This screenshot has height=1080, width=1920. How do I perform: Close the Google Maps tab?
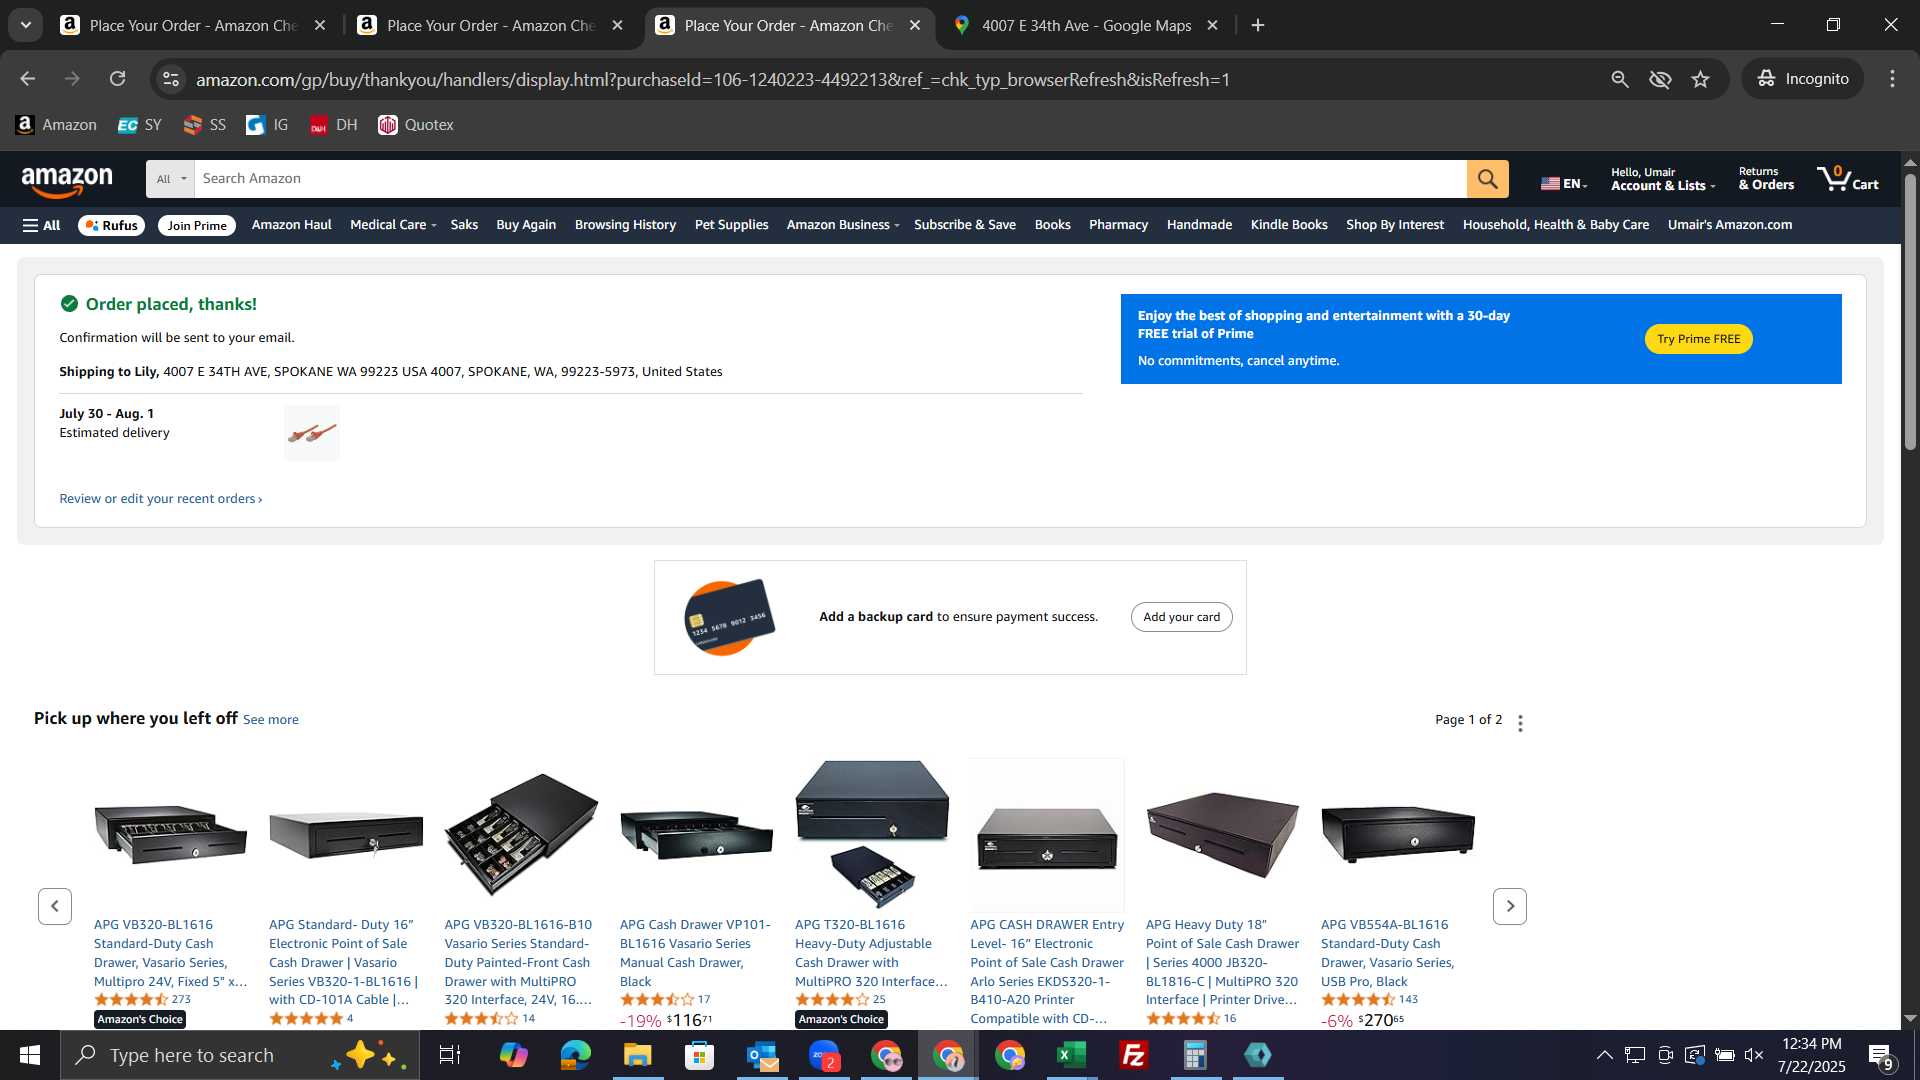1212,25
